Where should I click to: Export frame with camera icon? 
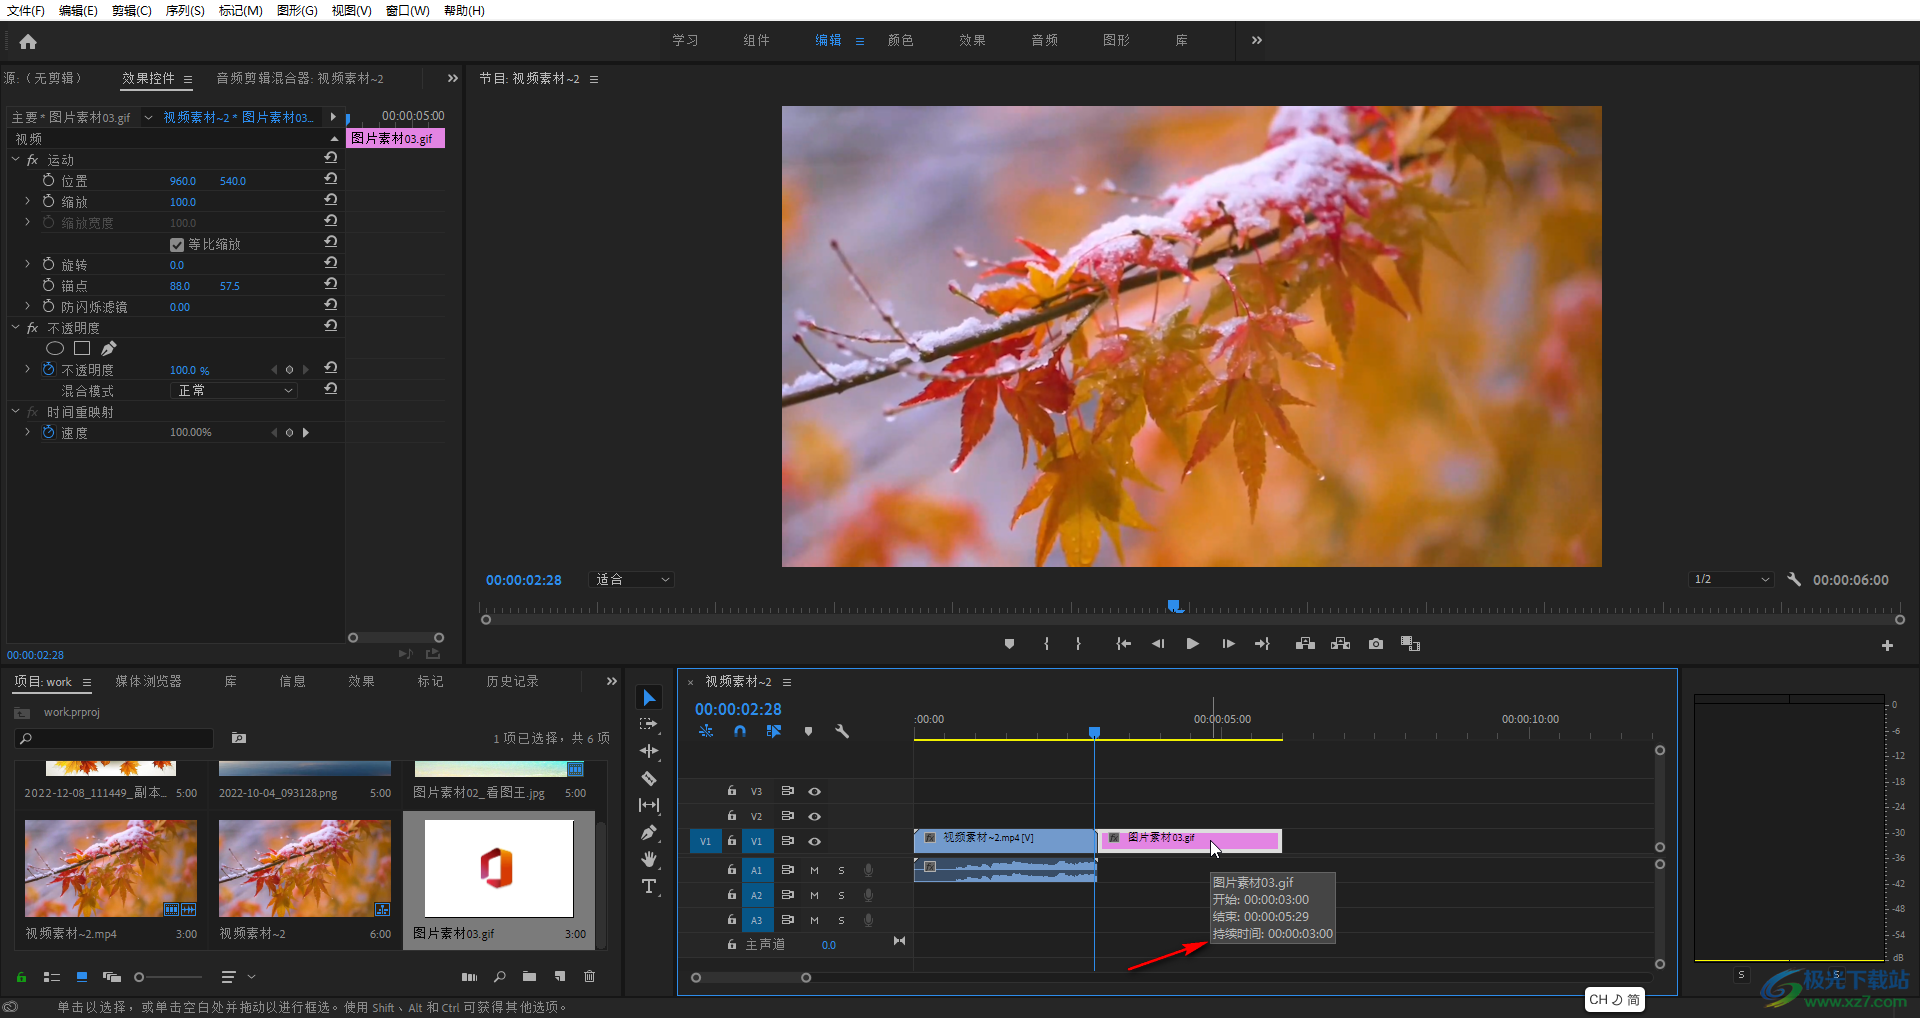pos(1376,644)
